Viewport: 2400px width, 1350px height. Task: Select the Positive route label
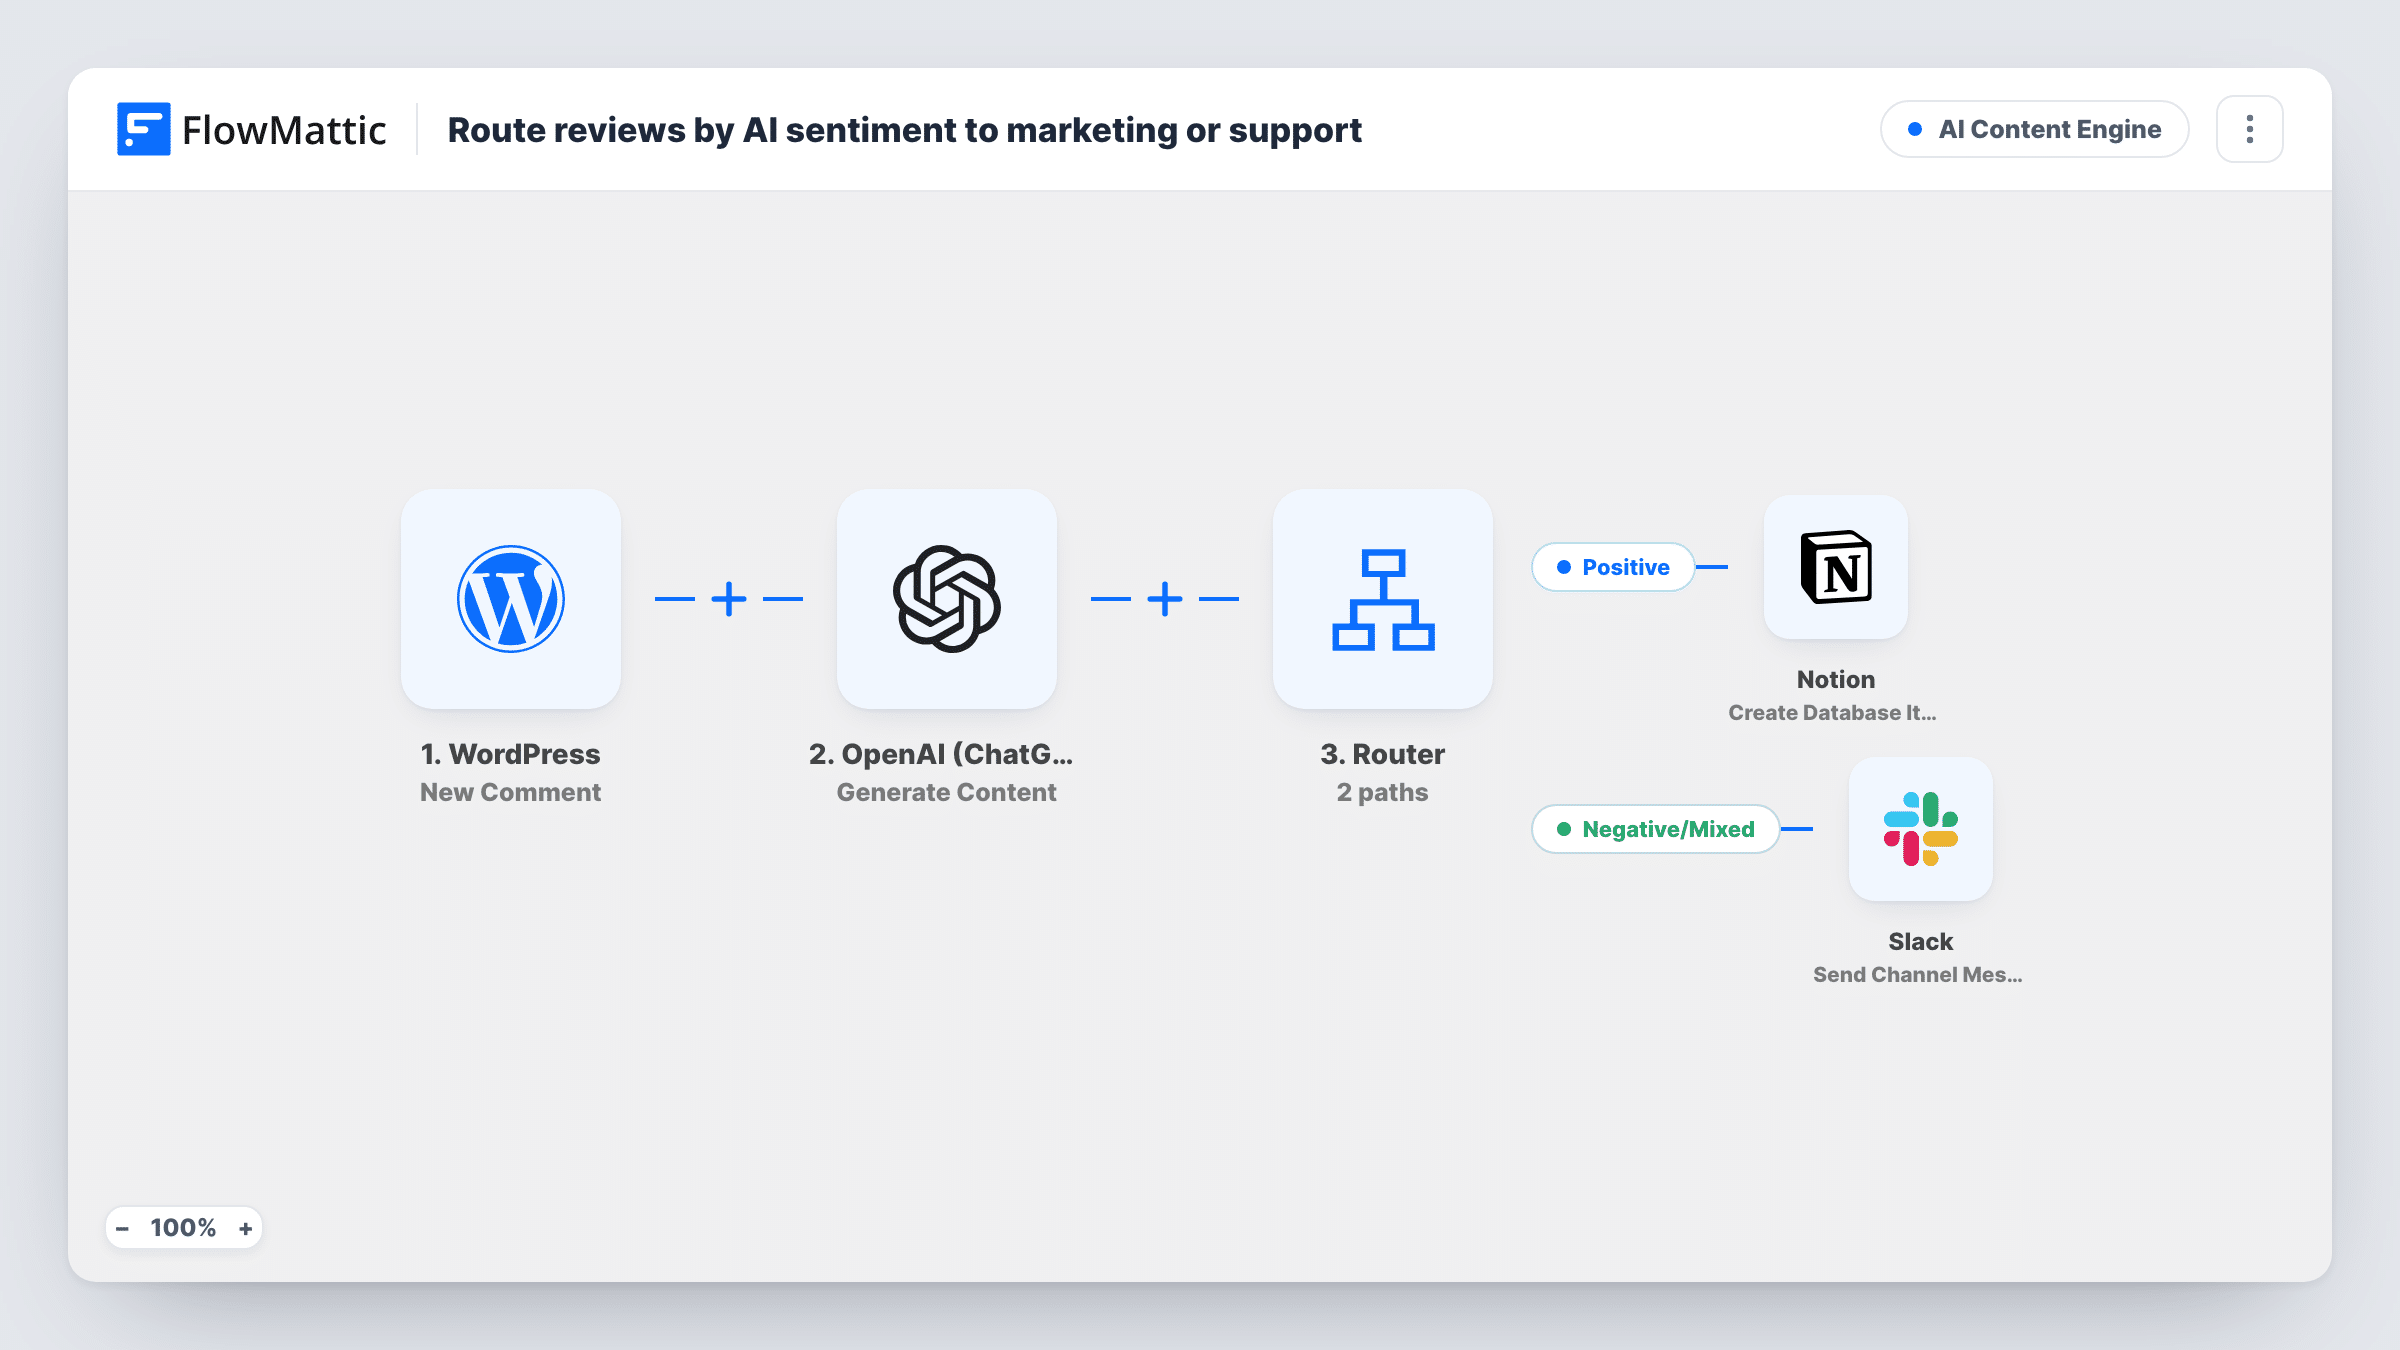(1613, 567)
